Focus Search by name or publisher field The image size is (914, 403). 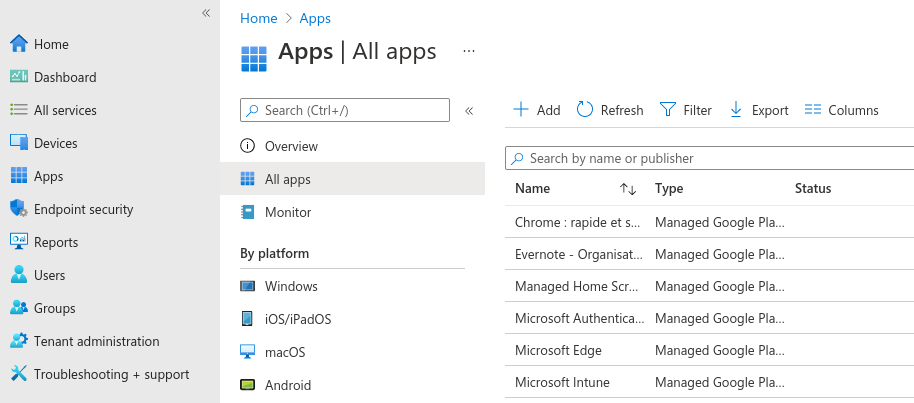(709, 158)
